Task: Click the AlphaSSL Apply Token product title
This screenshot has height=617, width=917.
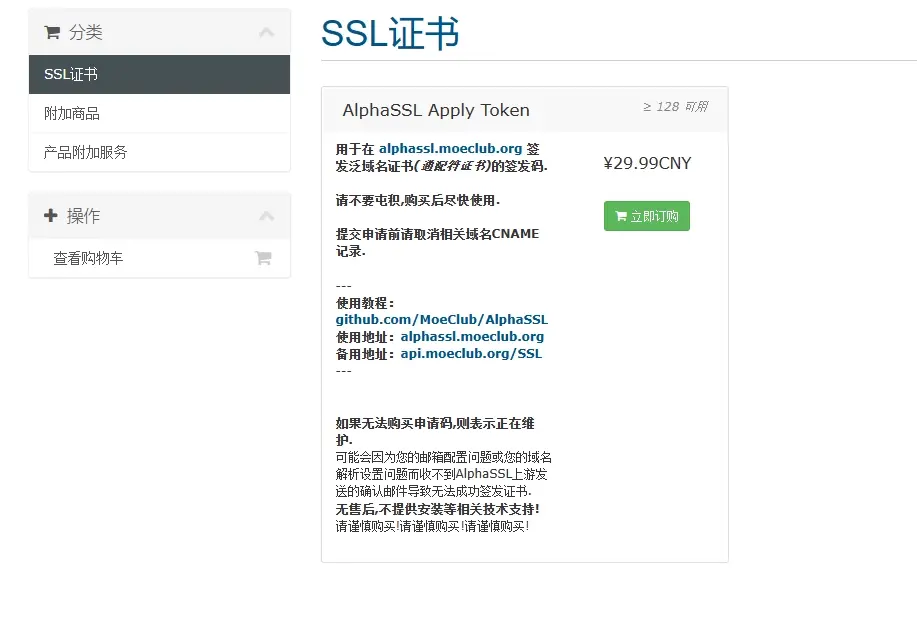Action: (x=436, y=110)
